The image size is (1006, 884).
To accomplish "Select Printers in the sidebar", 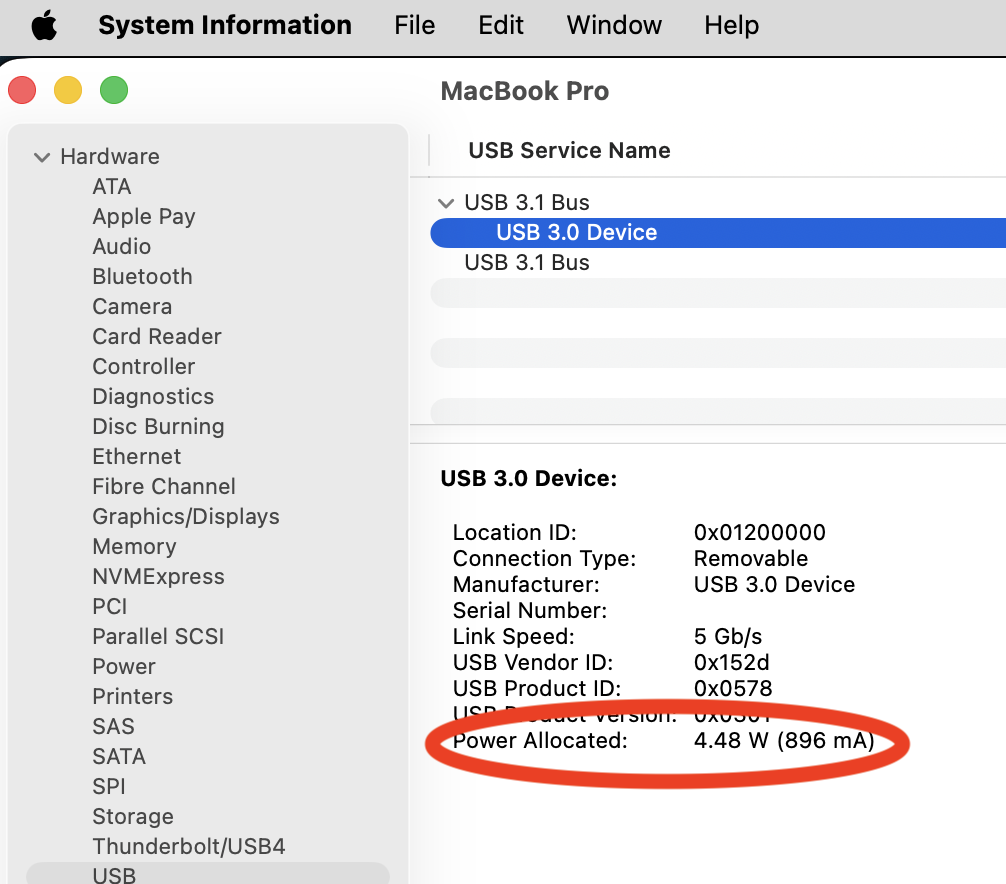I will tap(133, 697).
